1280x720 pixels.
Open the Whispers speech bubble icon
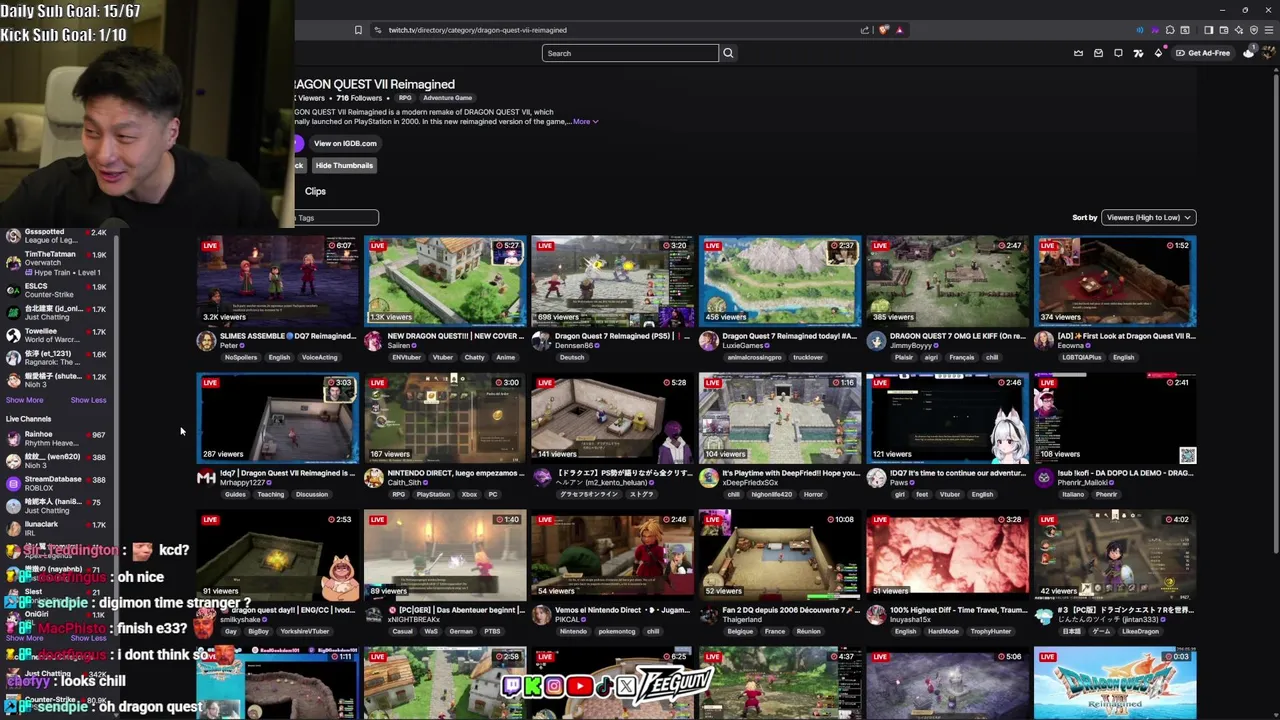point(1118,53)
